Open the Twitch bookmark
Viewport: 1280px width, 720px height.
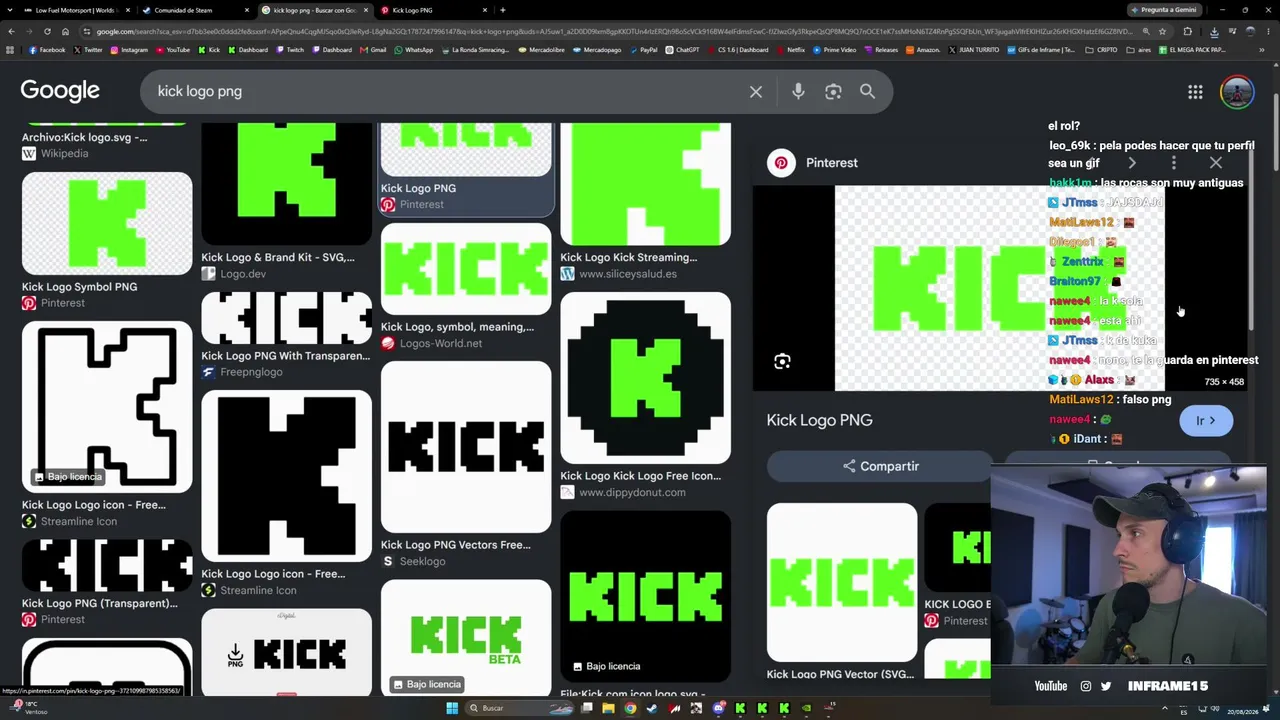(x=289, y=50)
